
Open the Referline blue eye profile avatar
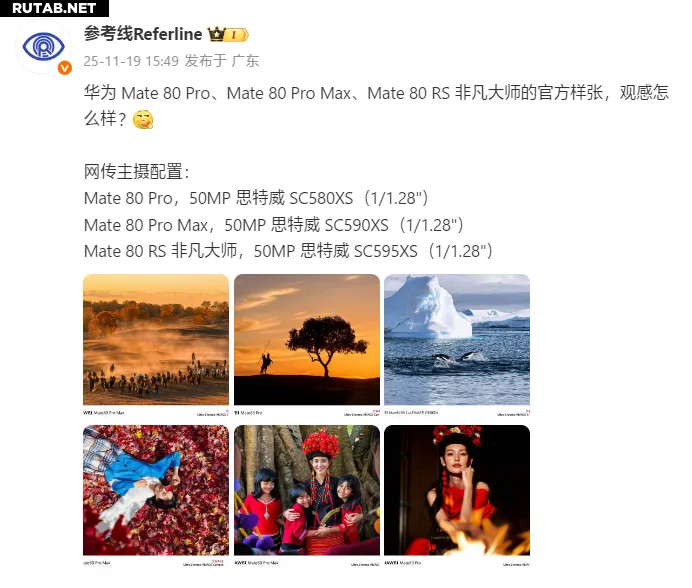coord(43,47)
